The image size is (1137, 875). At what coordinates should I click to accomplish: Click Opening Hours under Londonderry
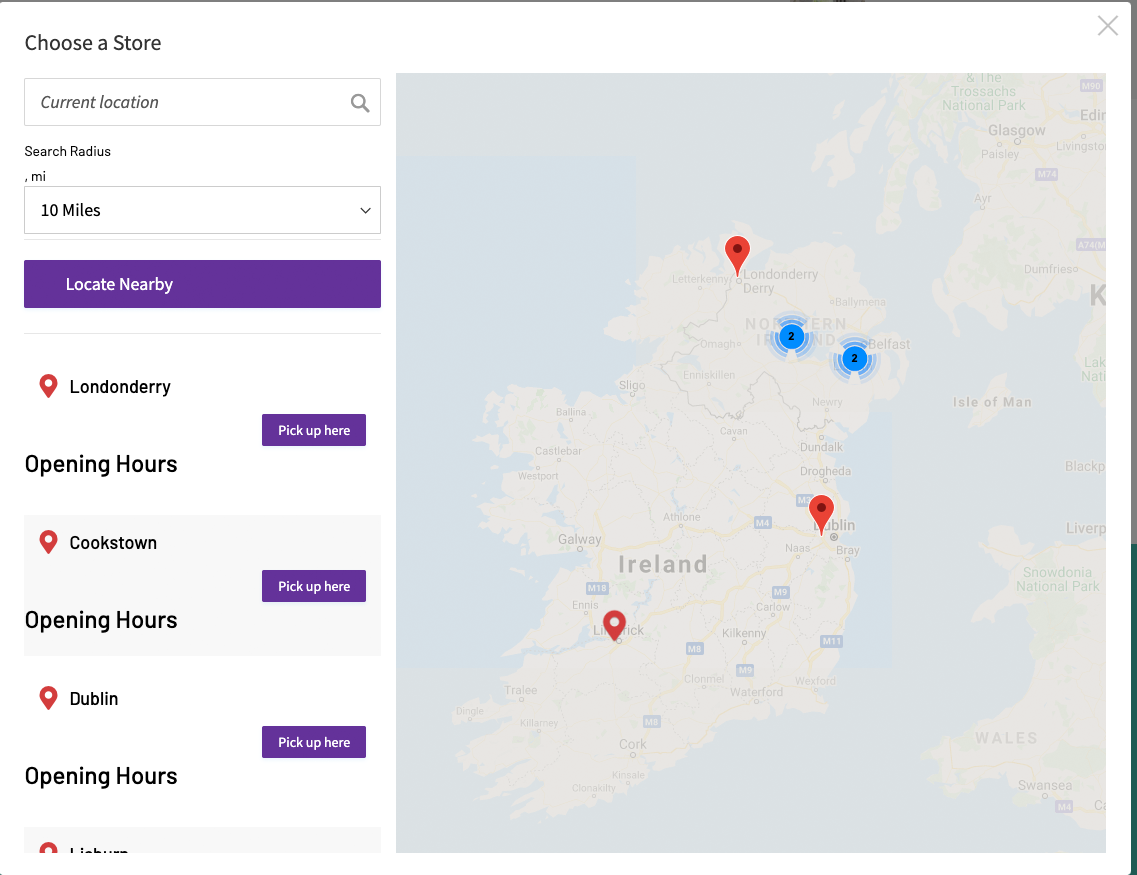[x=101, y=464]
